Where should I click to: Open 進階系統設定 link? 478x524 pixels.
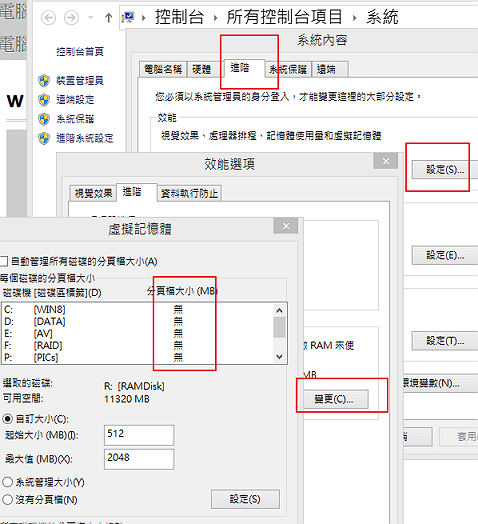click(x=85, y=138)
